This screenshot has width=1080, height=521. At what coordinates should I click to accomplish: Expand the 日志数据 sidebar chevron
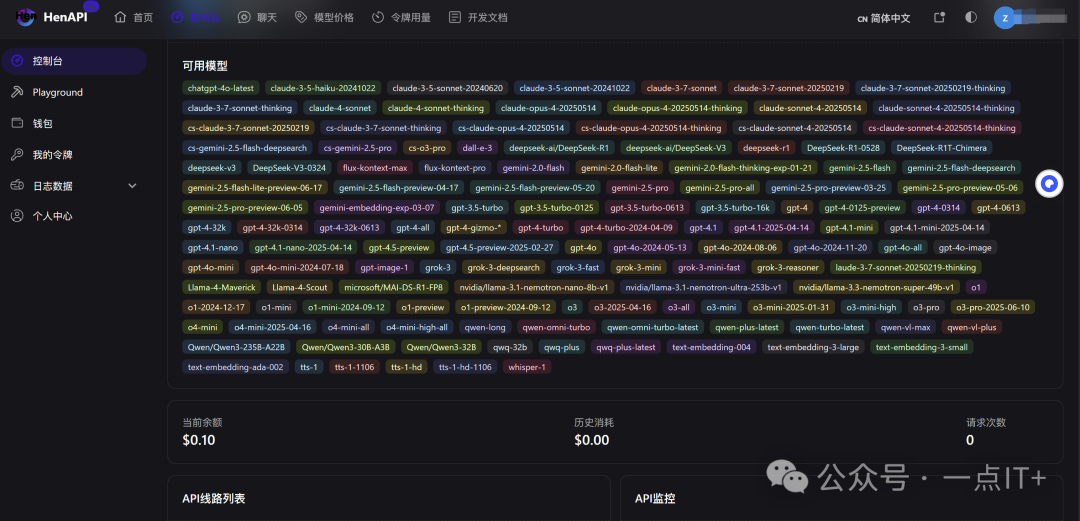tap(133, 186)
